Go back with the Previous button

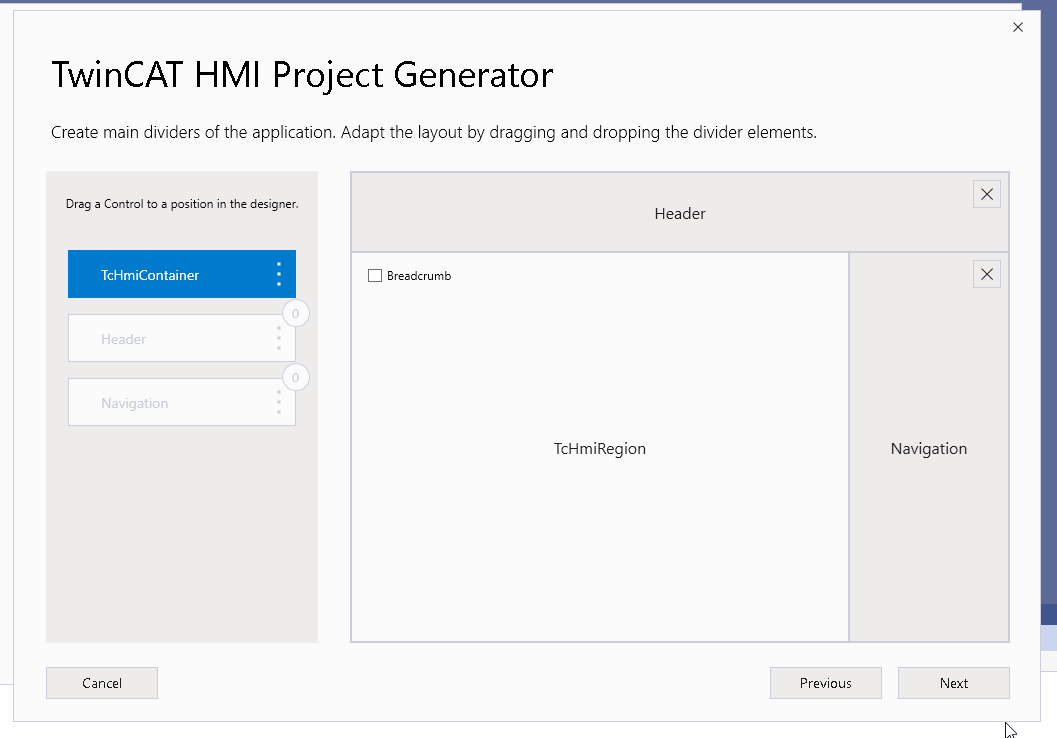click(x=826, y=683)
